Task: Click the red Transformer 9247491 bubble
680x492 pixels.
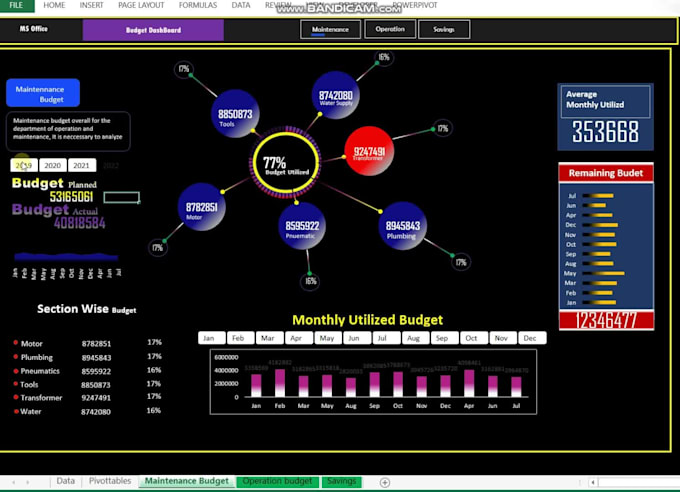Action: click(369, 151)
